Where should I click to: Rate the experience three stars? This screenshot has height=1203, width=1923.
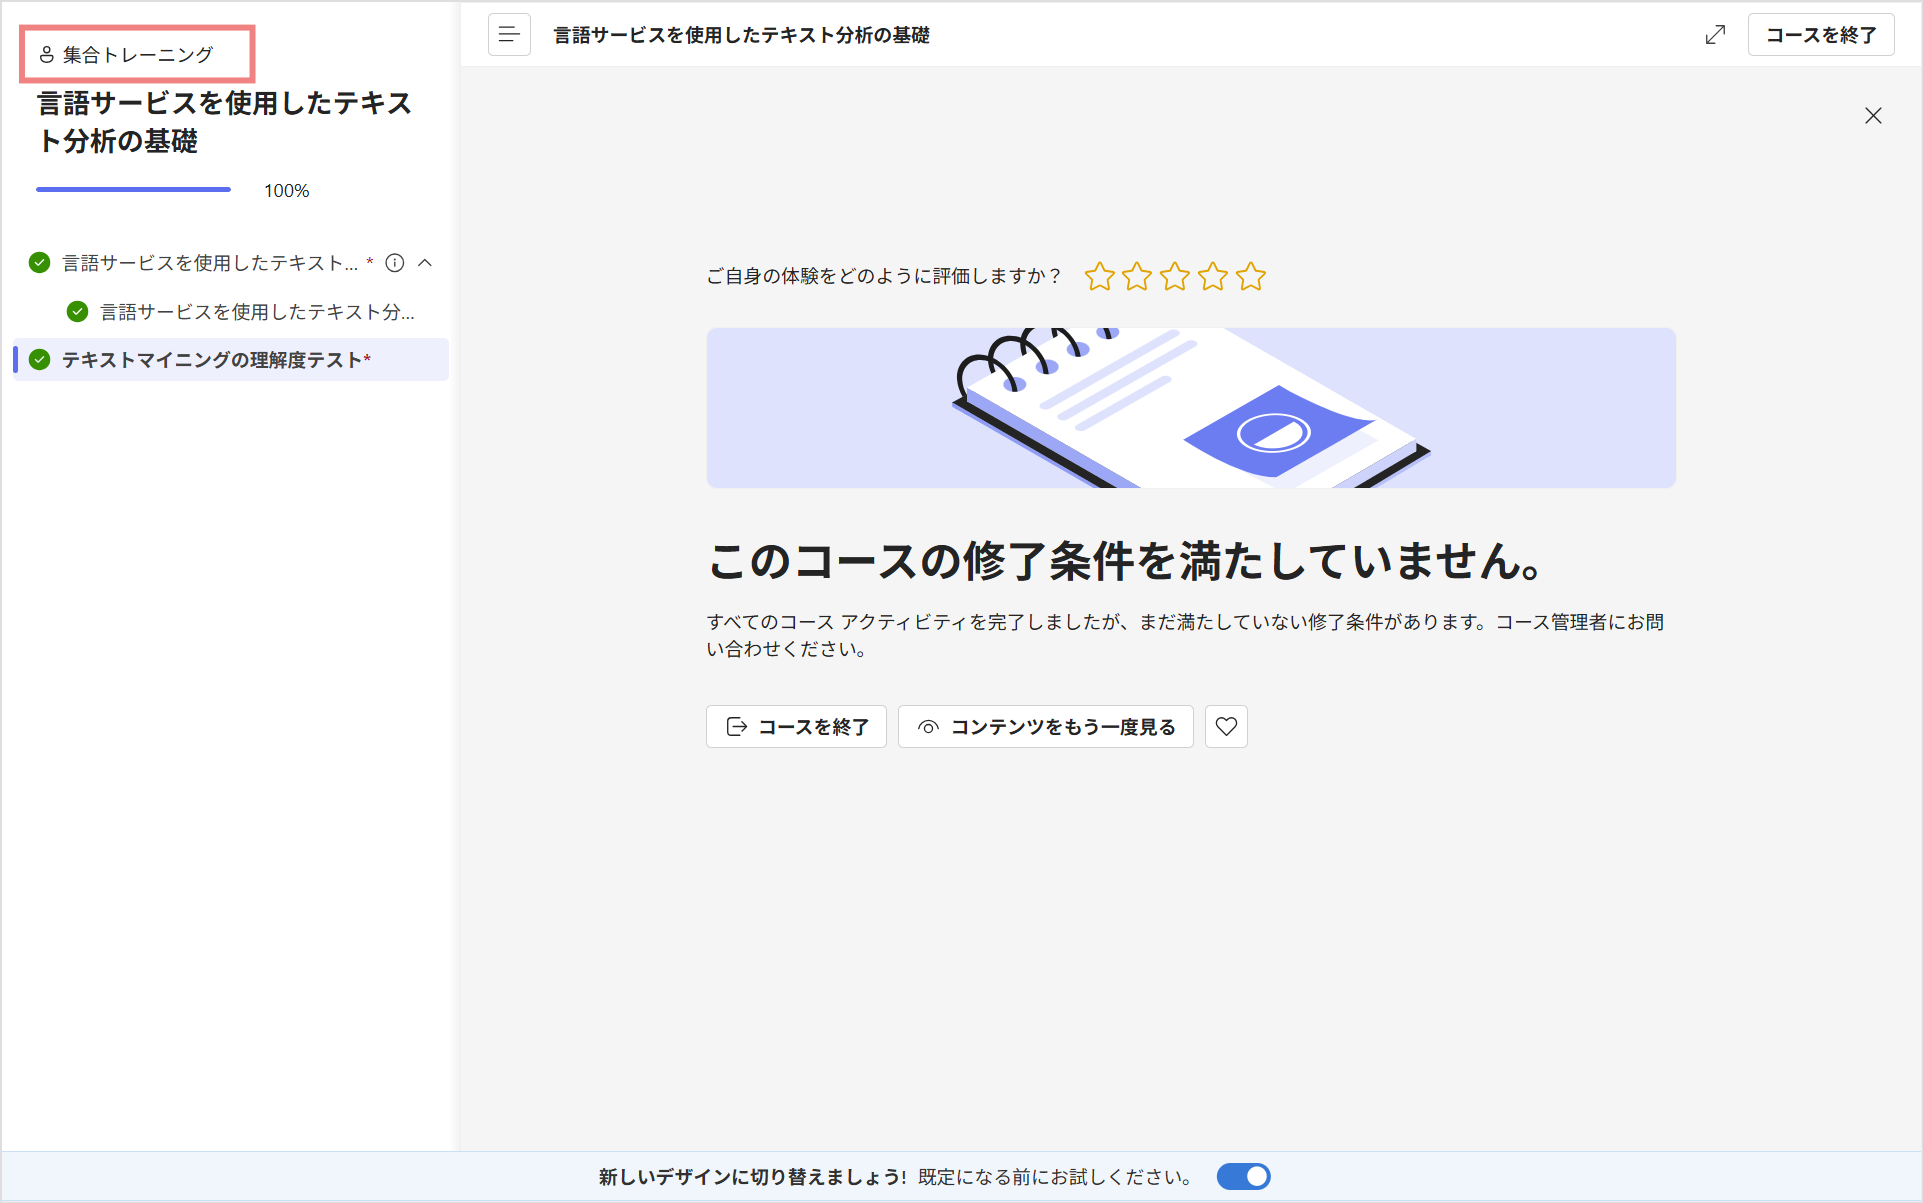(1175, 276)
